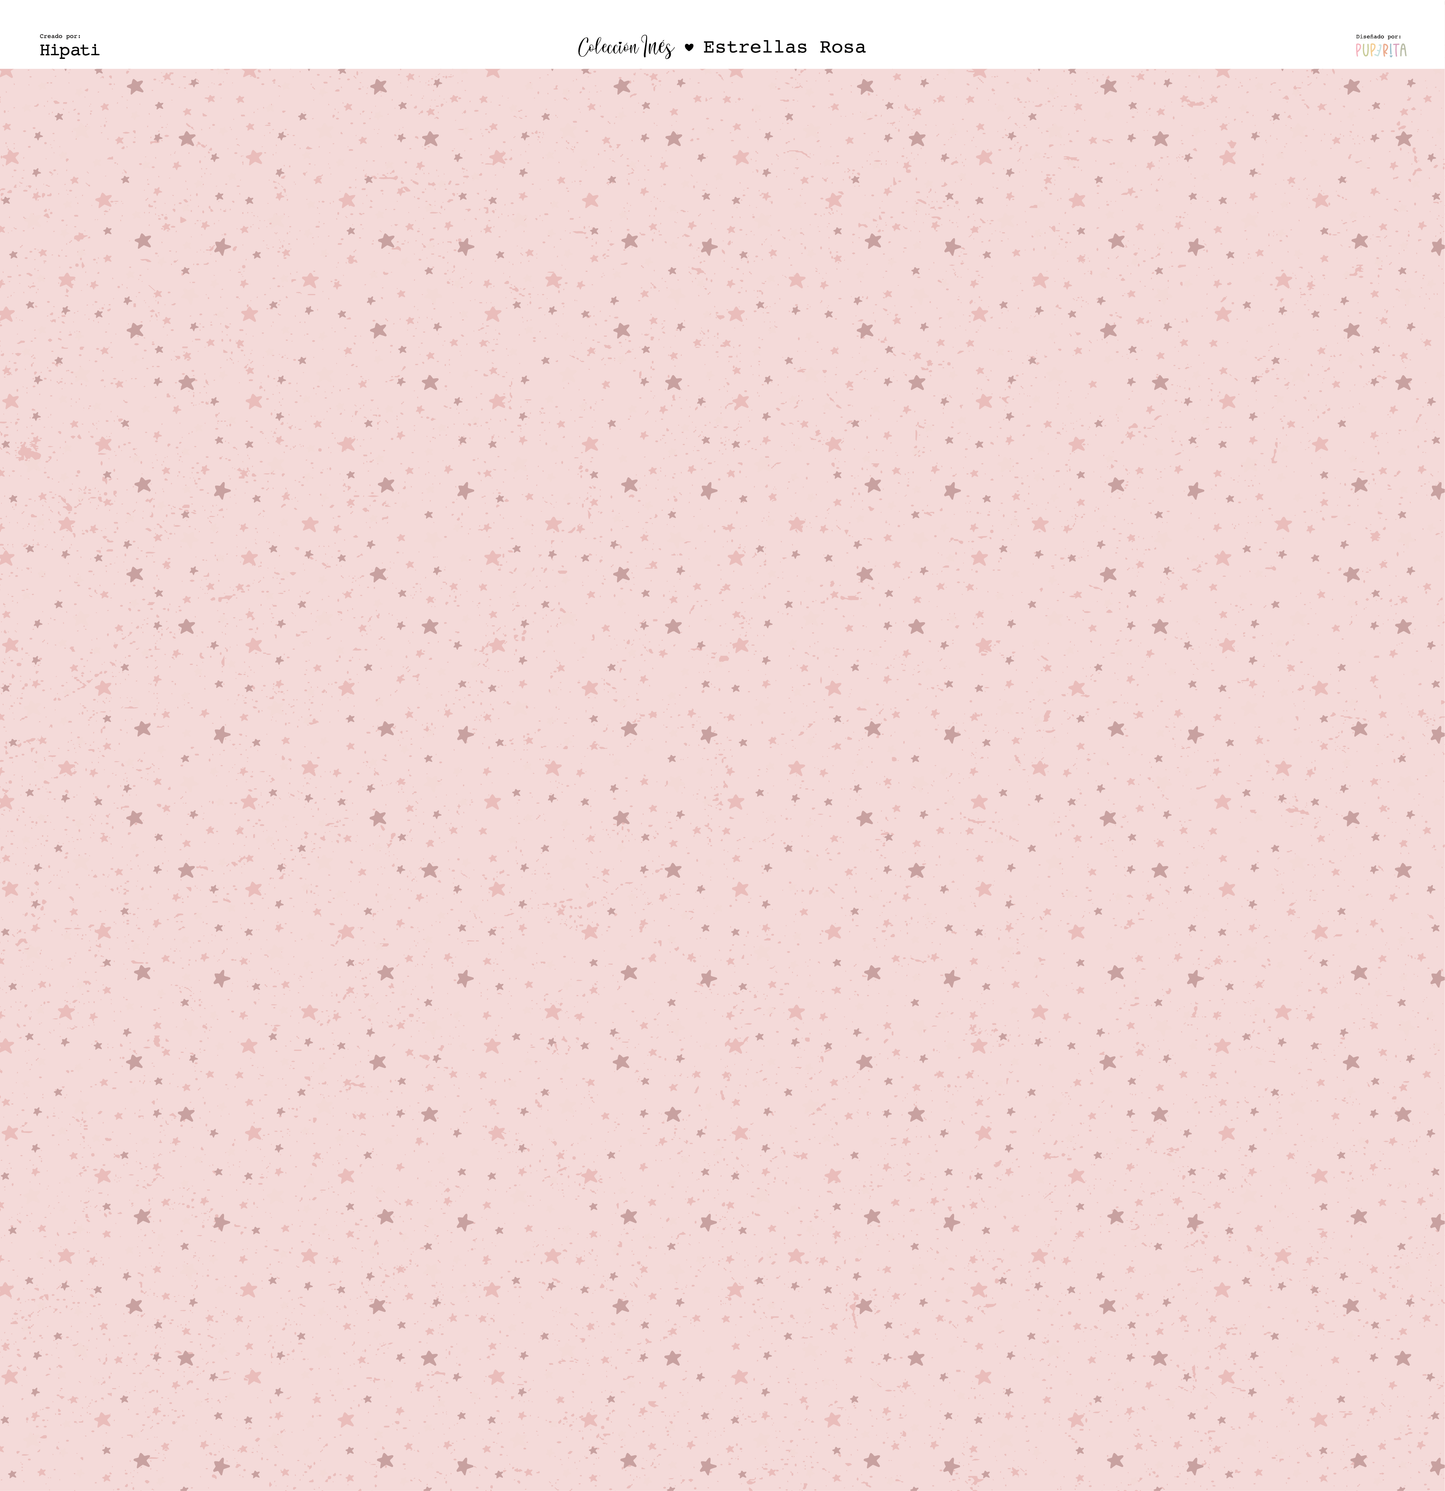The image size is (1445, 1491).
Task: Click the heart icon in the title
Action: 688,47
